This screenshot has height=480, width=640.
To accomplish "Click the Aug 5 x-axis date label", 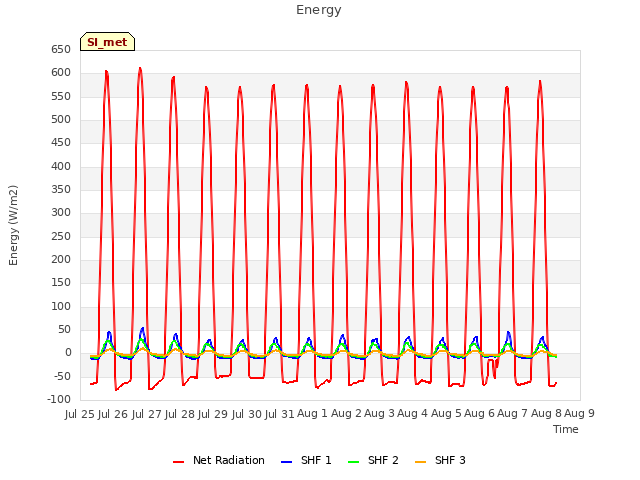I will [446, 414].
